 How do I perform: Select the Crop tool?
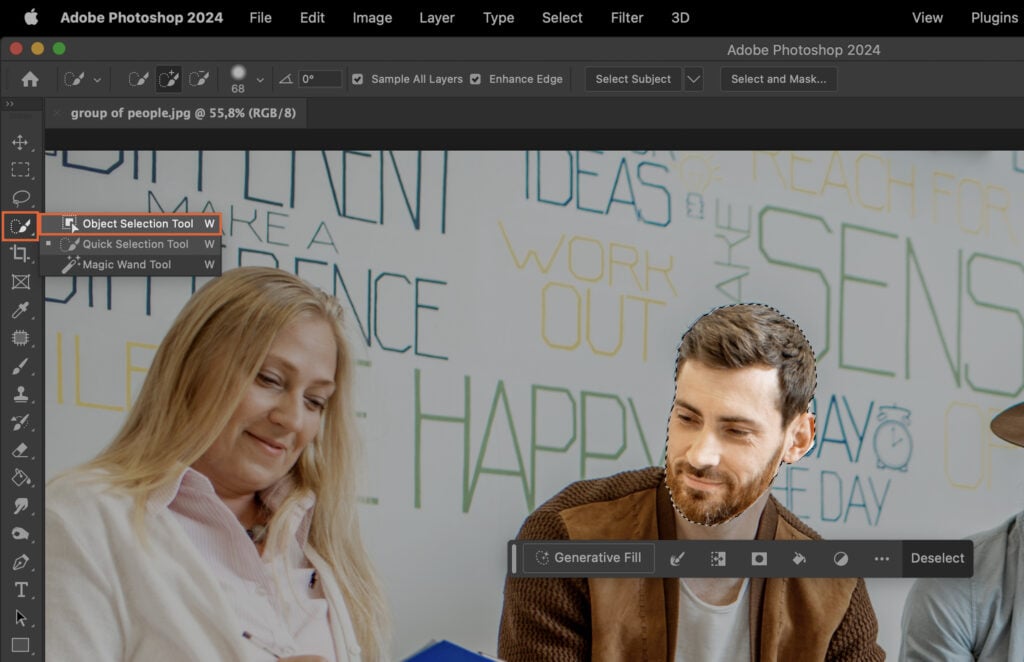point(22,253)
